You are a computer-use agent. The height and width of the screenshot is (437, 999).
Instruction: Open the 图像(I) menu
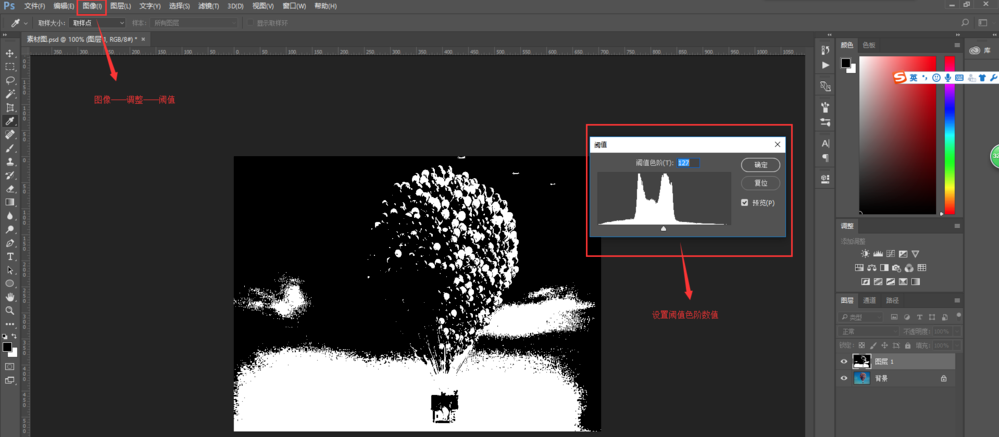(x=92, y=6)
